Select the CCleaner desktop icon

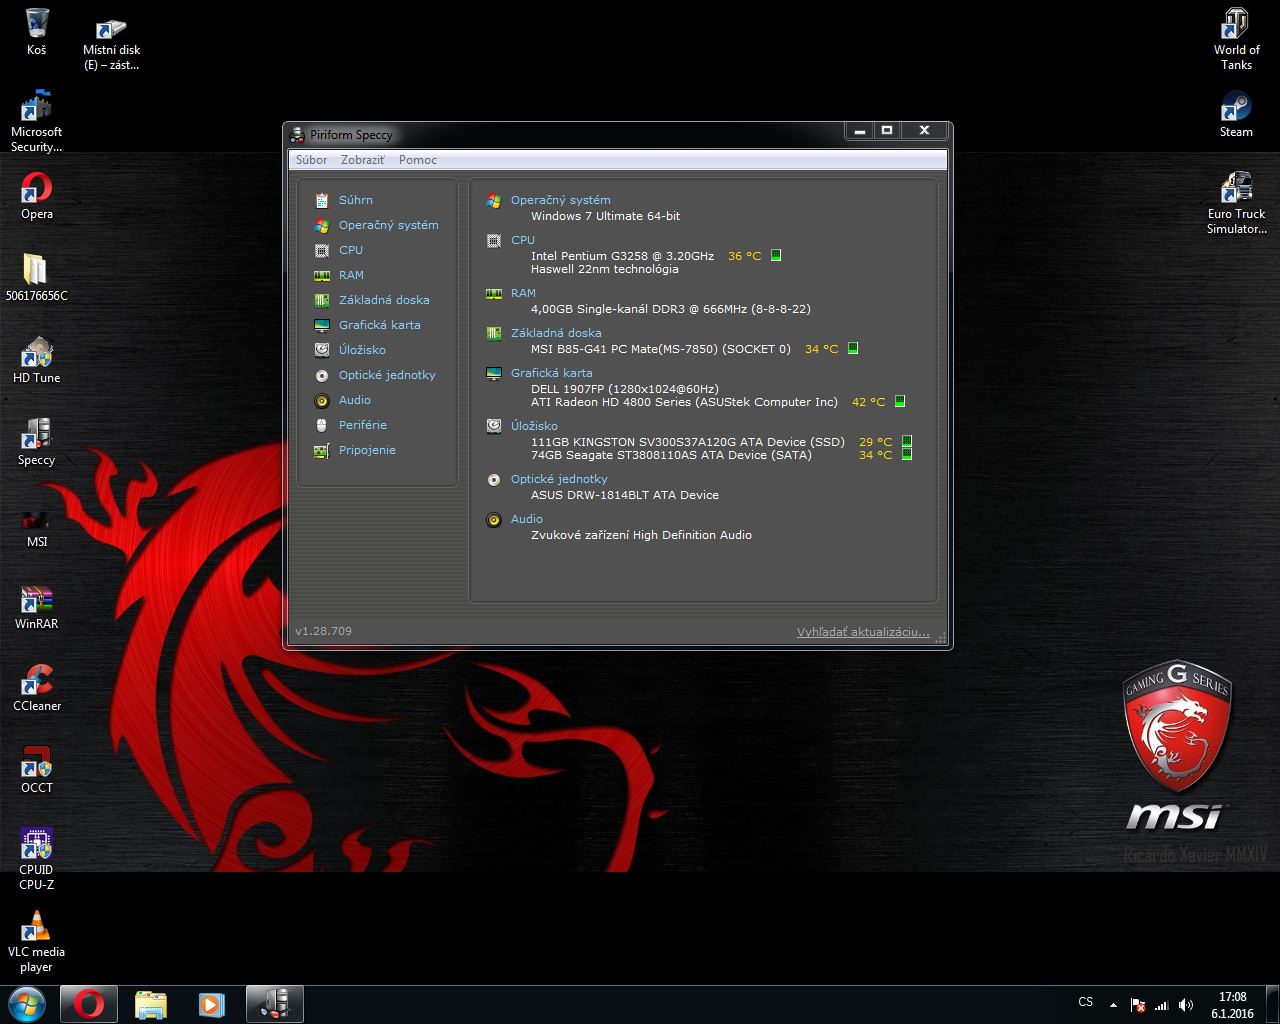pyautogui.click(x=37, y=688)
